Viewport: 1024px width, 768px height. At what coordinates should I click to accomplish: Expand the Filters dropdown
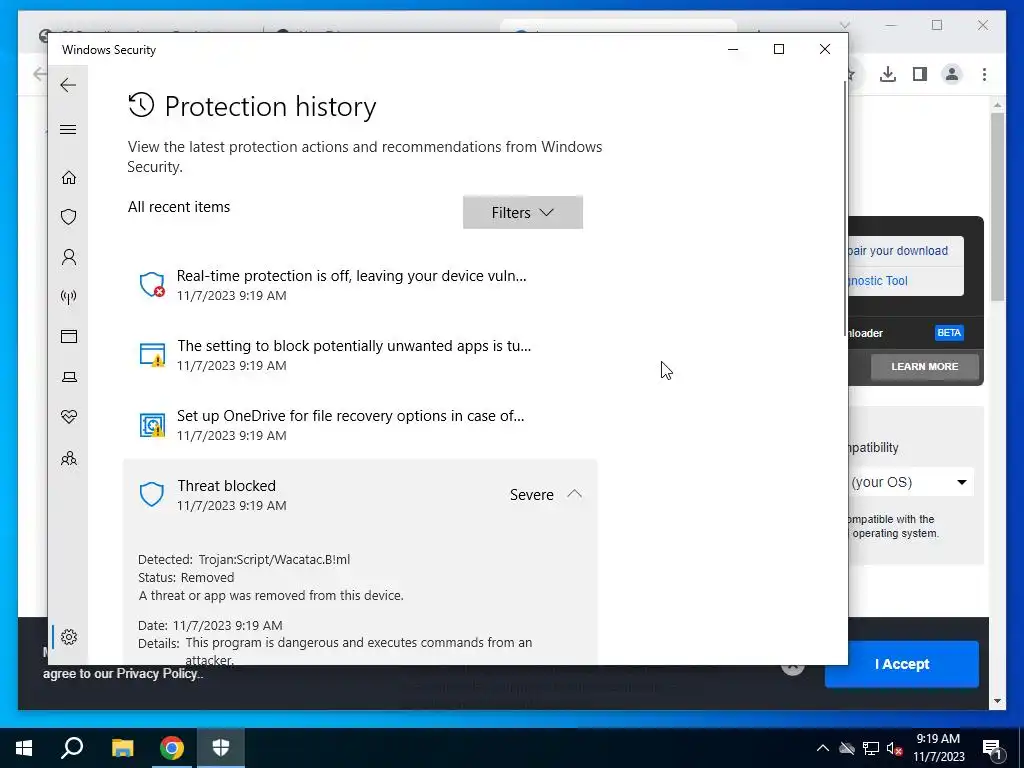coord(522,212)
